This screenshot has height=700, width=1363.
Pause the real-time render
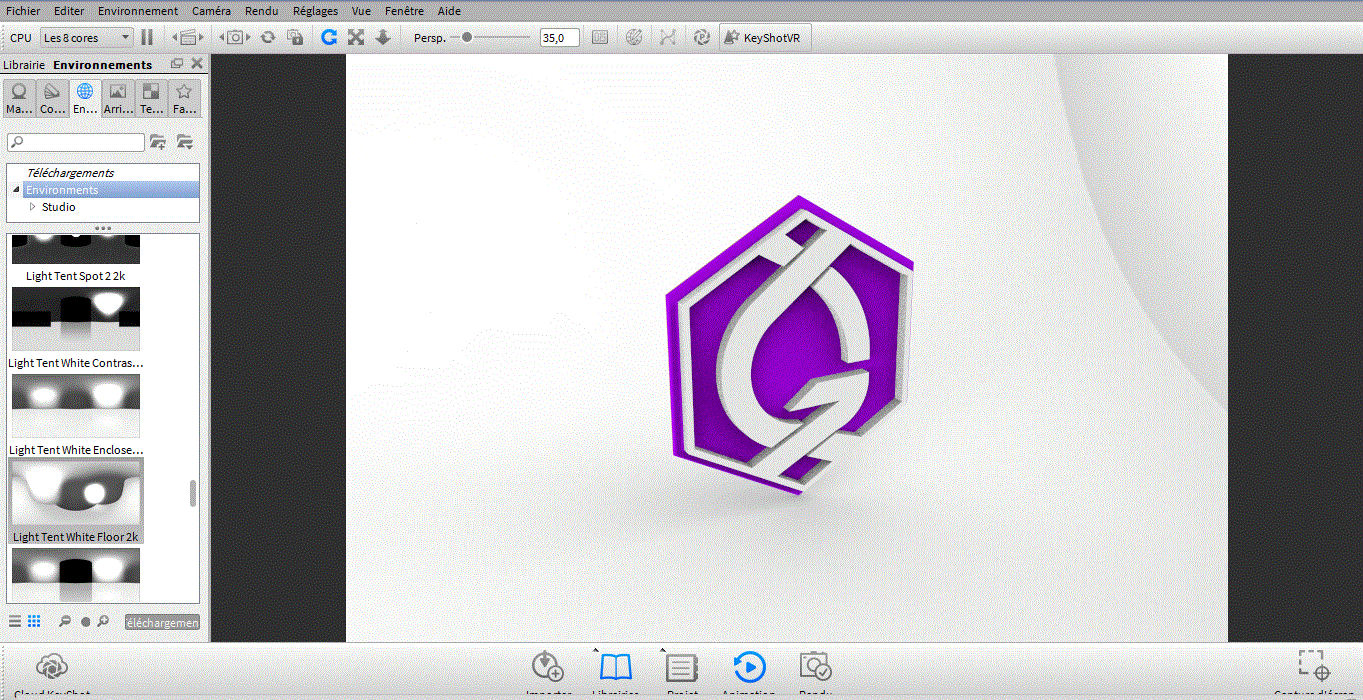147,37
